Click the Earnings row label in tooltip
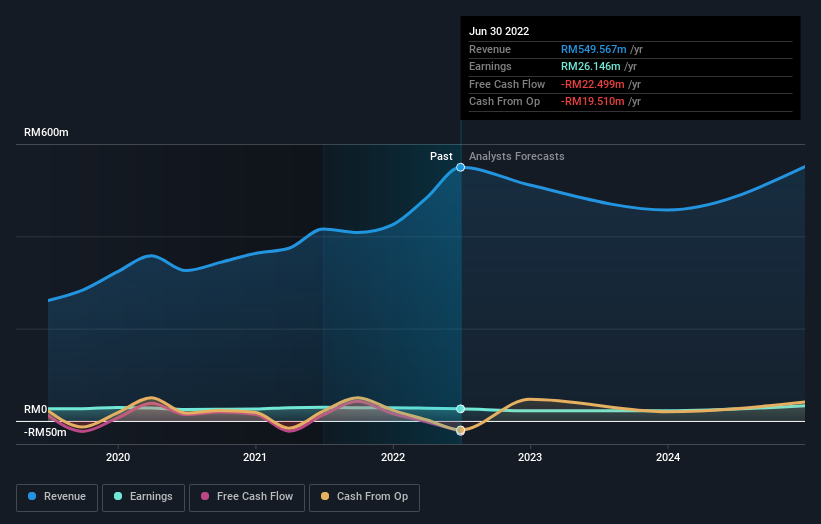This screenshot has height=524, width=821. (x=490, y=66)
